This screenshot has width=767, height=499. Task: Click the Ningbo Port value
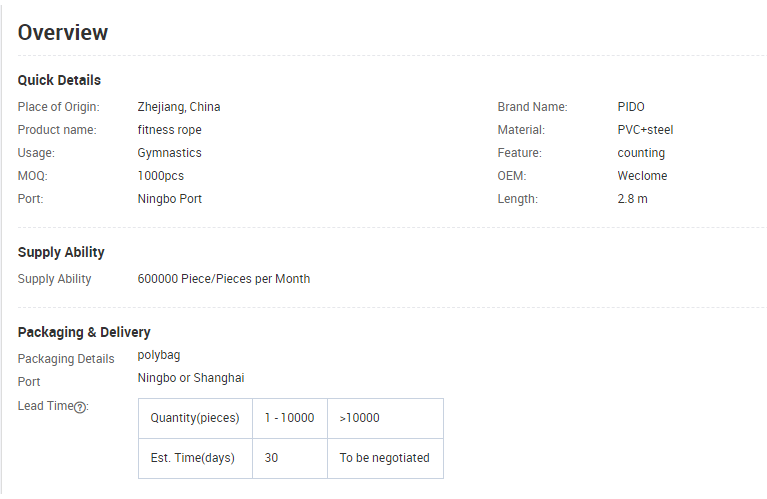point(170,199)
